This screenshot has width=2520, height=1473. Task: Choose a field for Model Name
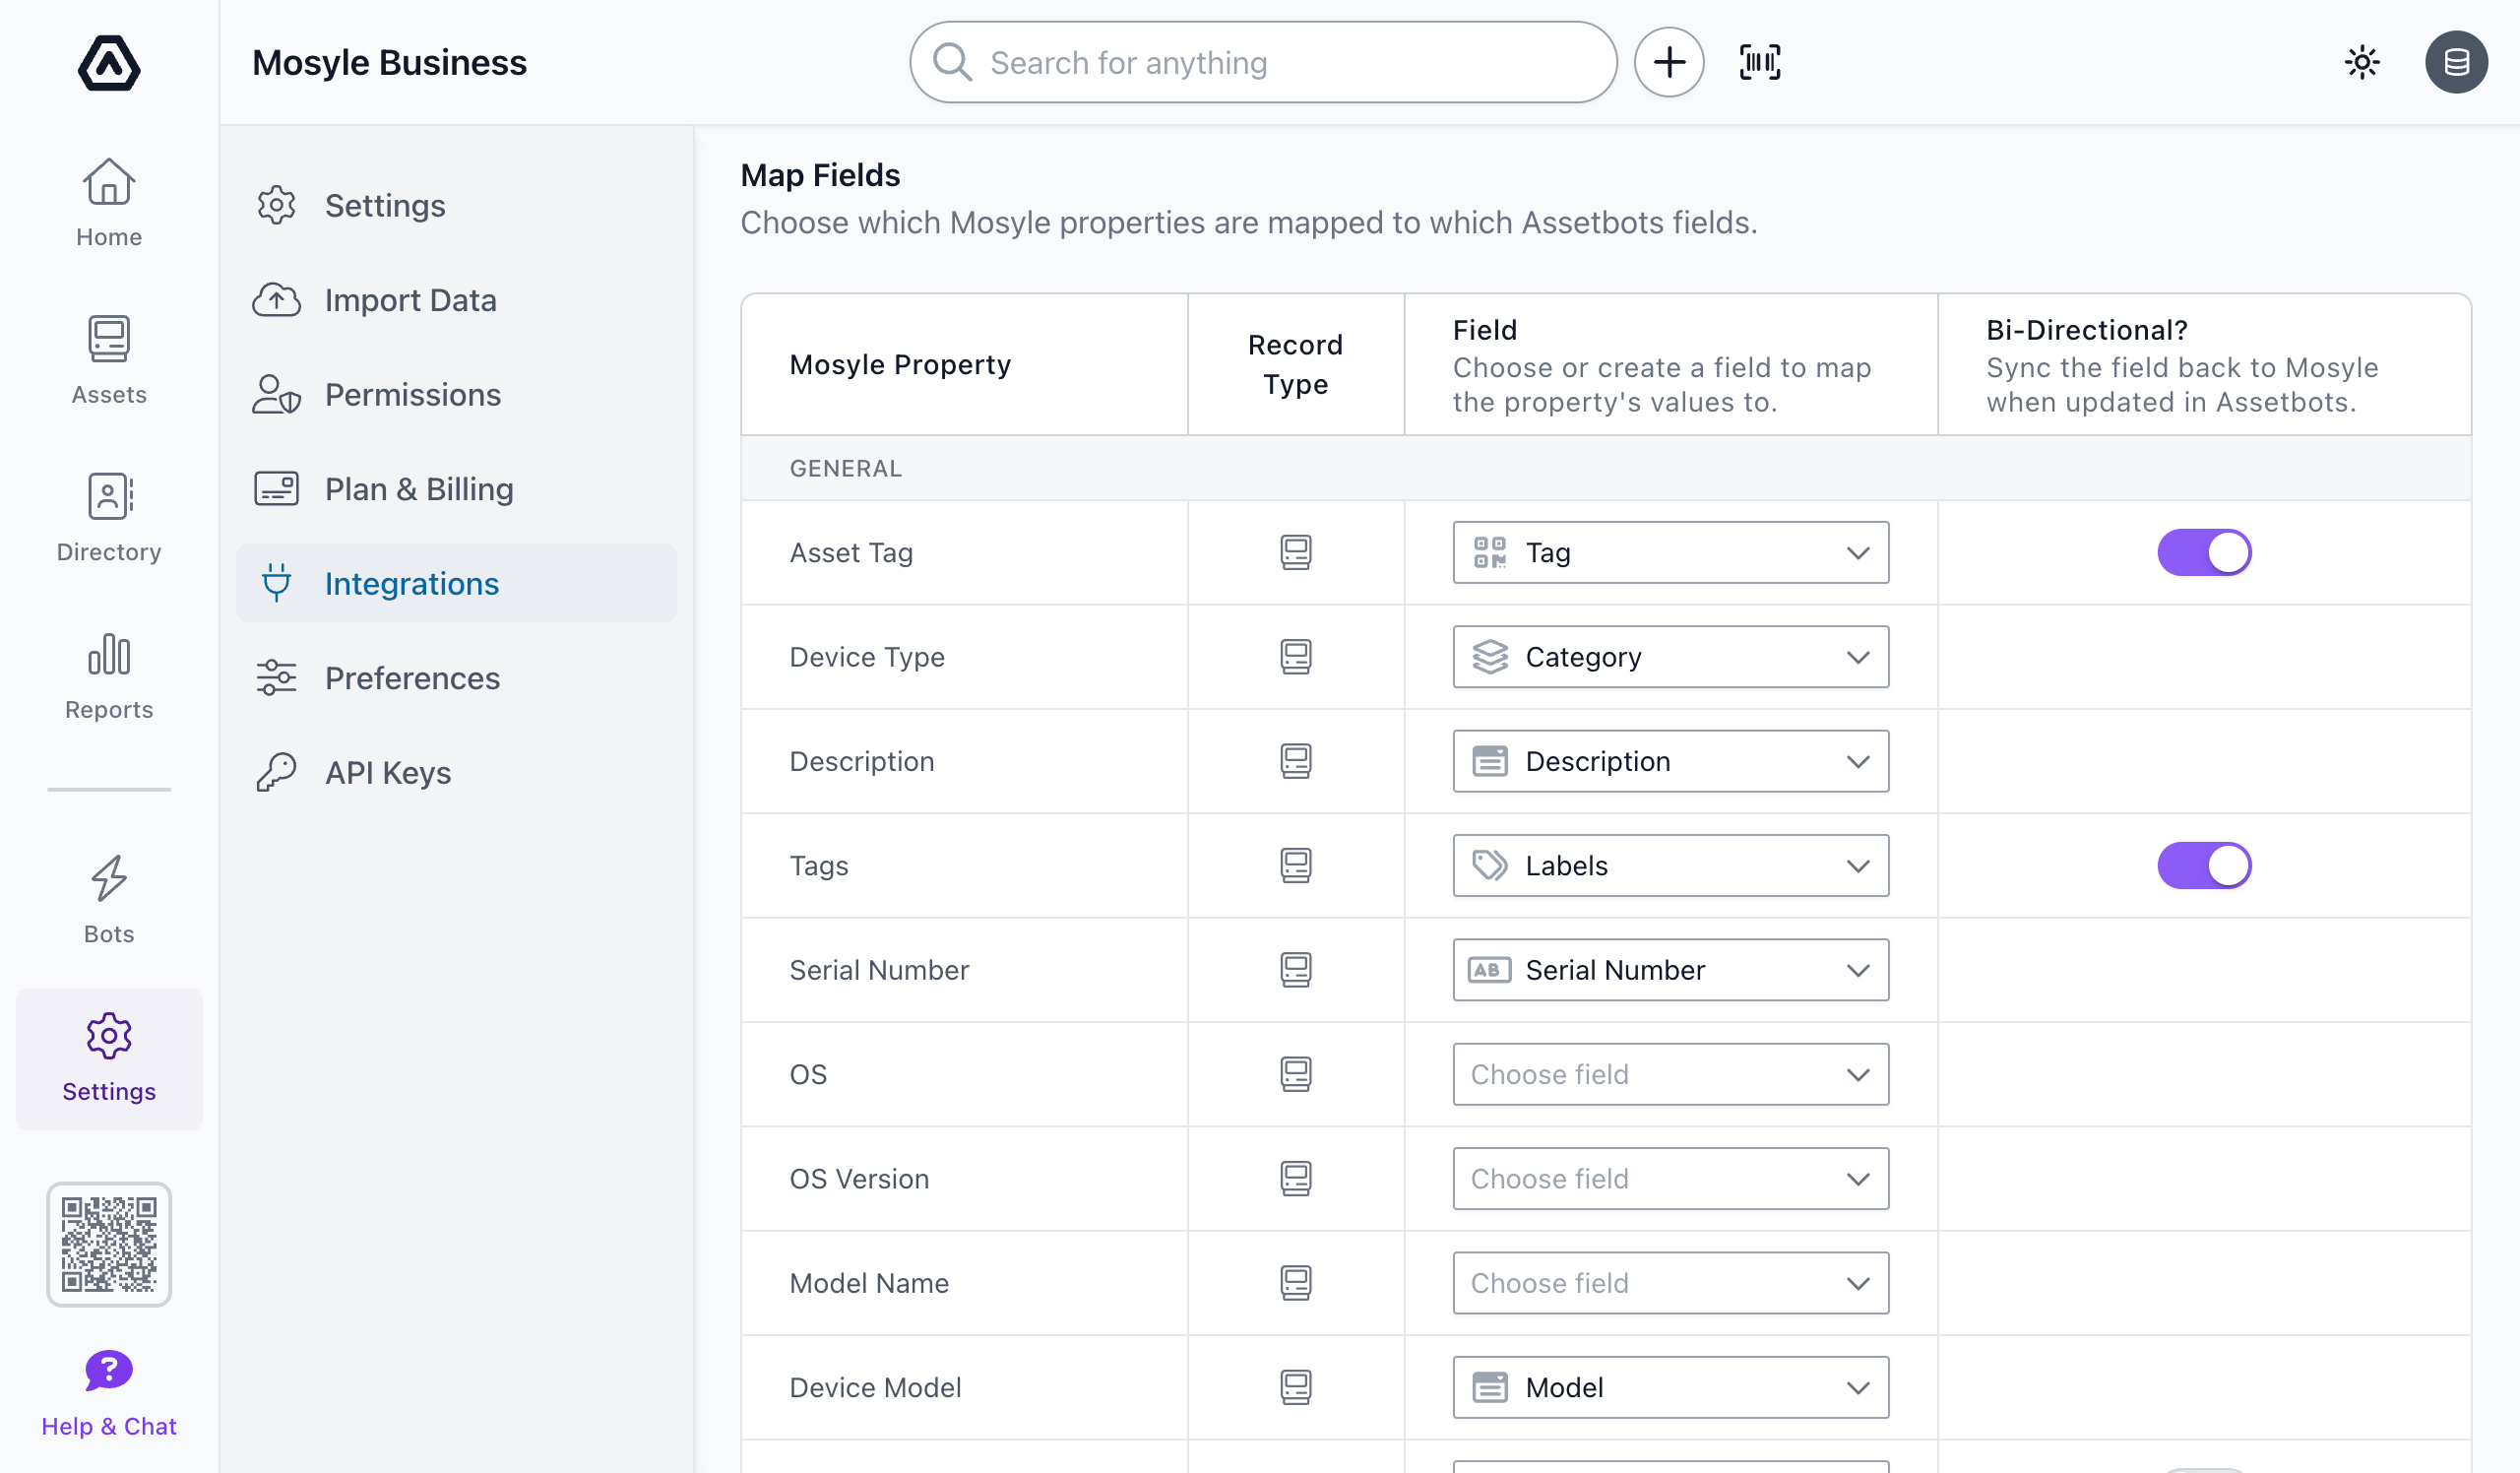click(x=1670, y=1283)
